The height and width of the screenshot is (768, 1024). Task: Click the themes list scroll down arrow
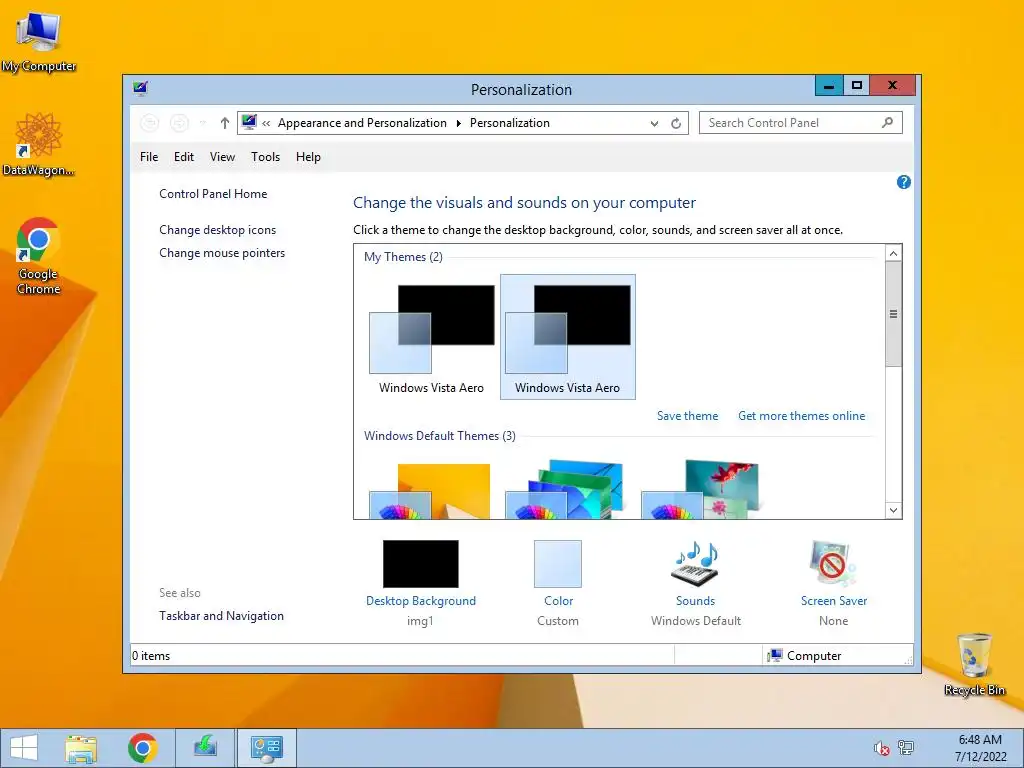(x=893, y=511)
